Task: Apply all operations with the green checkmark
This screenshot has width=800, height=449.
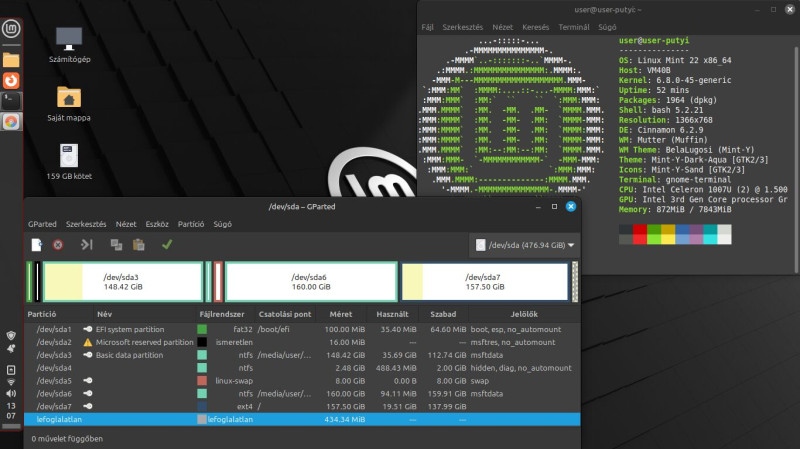Action: point(167,245)
